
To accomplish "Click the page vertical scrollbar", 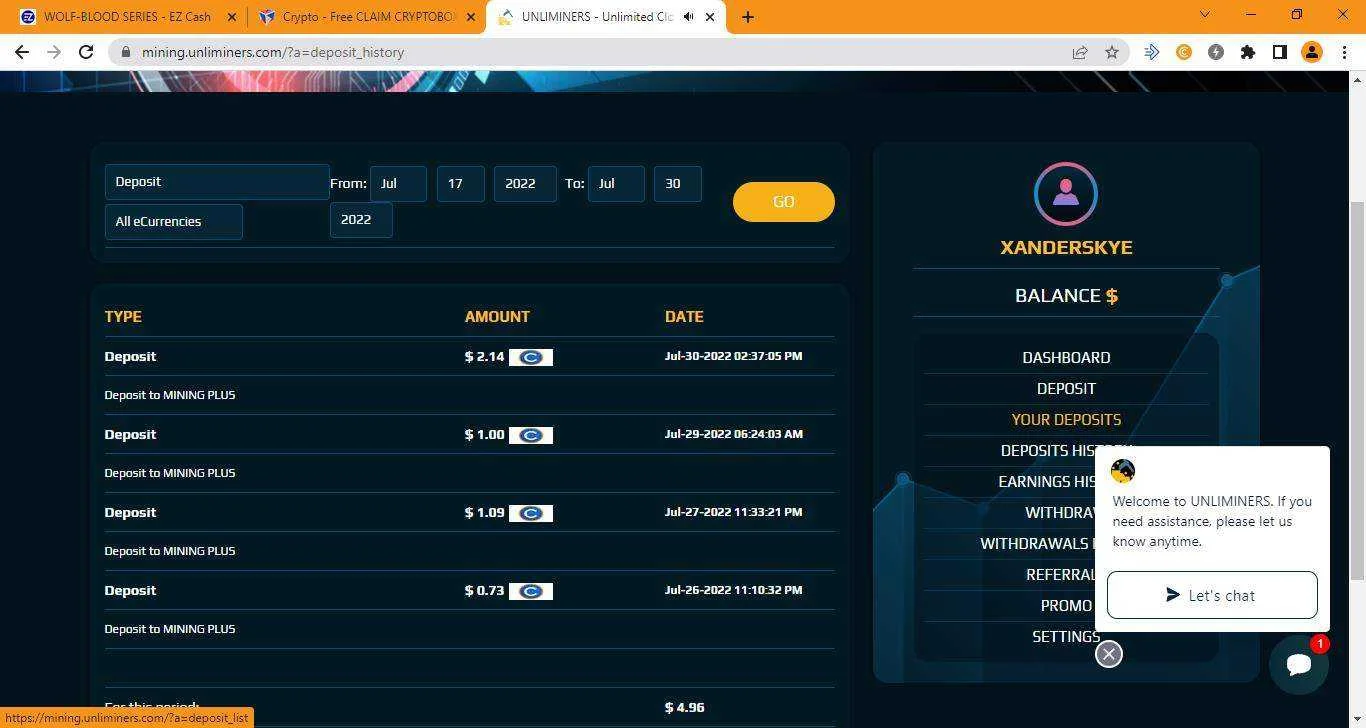I will pyautogui.click(x=1357, y=390).
